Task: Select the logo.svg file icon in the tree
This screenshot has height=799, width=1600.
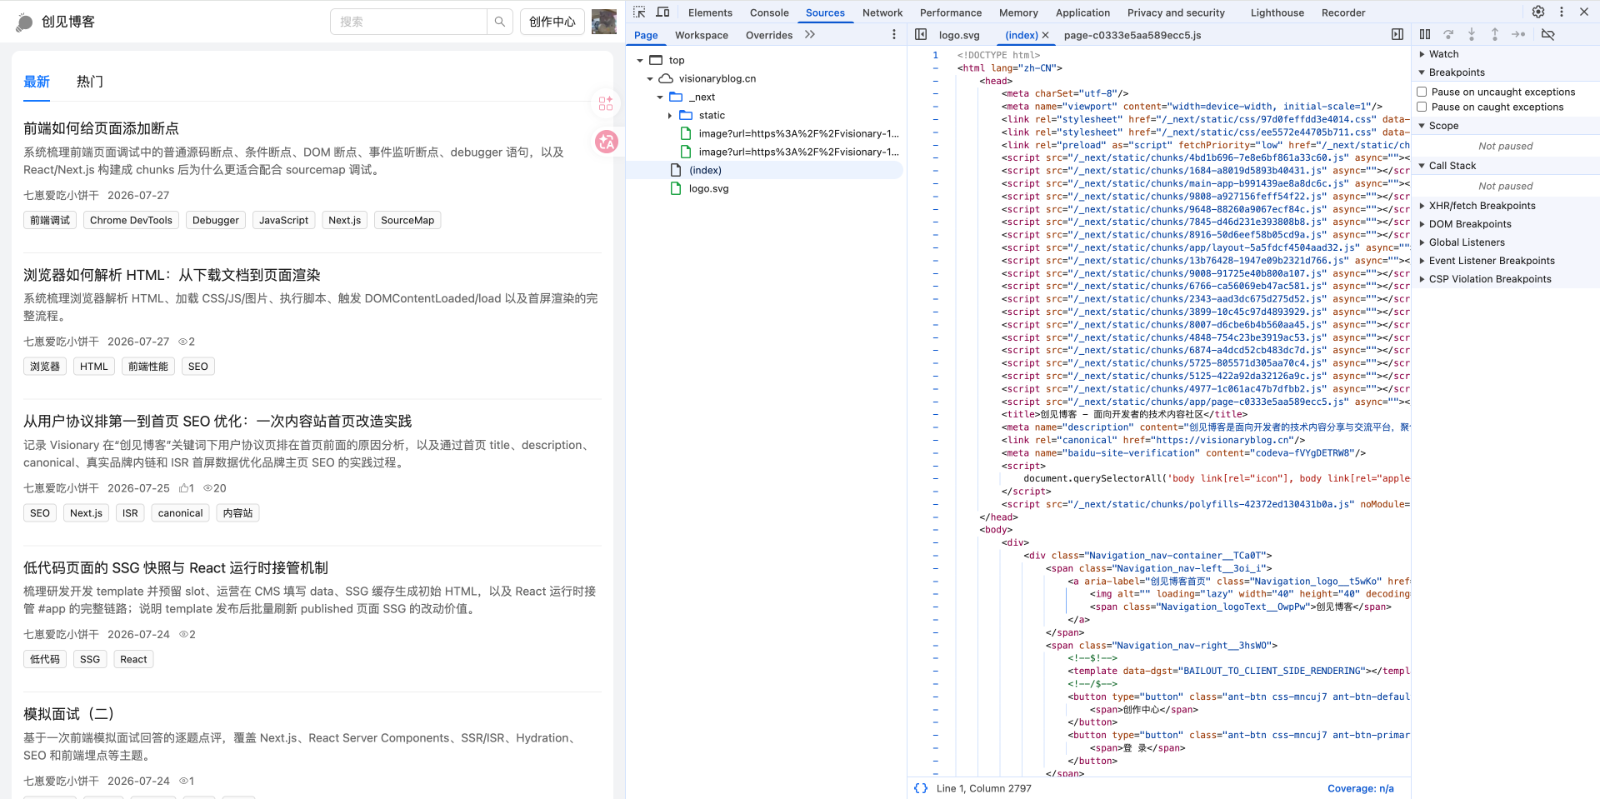Action: 676,188
